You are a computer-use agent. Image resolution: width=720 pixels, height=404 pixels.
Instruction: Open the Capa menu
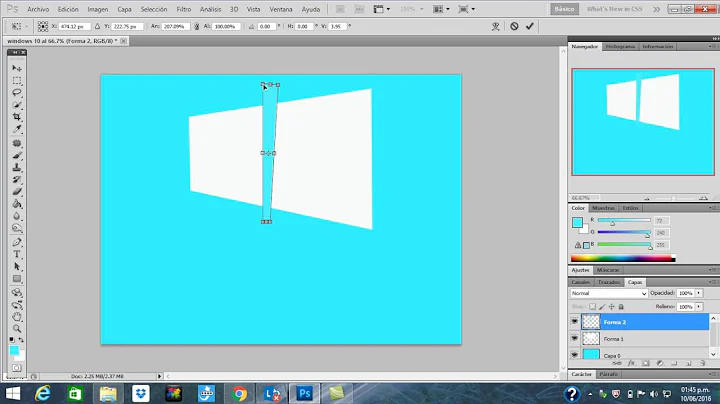coord(124,9)
